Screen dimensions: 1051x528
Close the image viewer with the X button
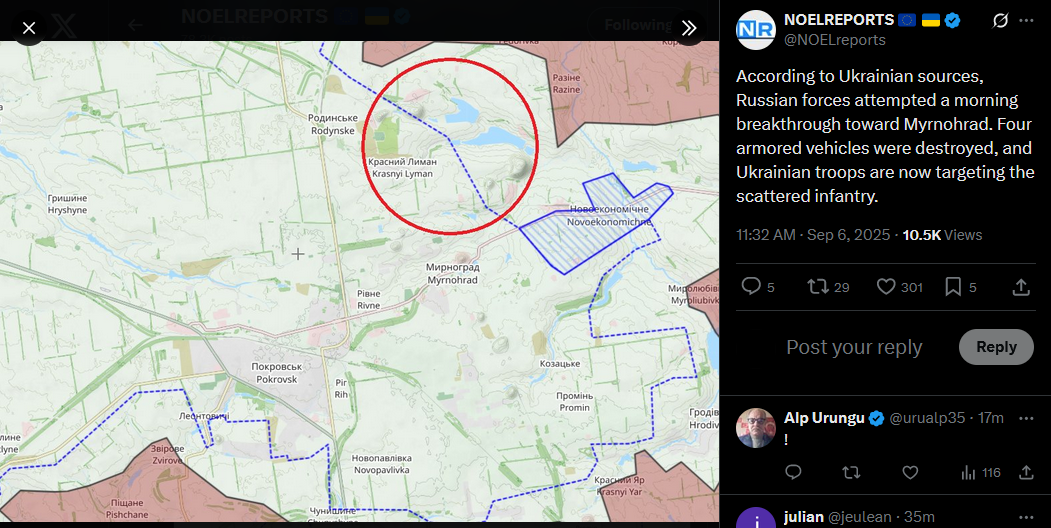click(29, 28)
